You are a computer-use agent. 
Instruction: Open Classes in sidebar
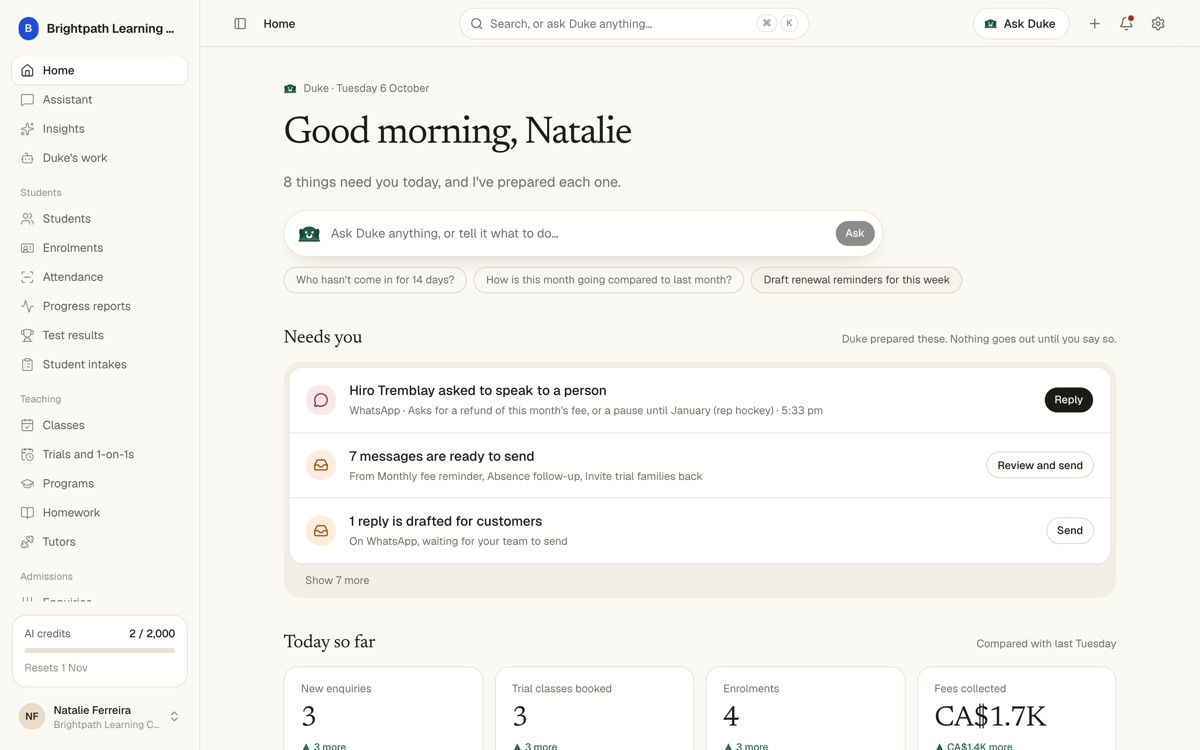100,425
